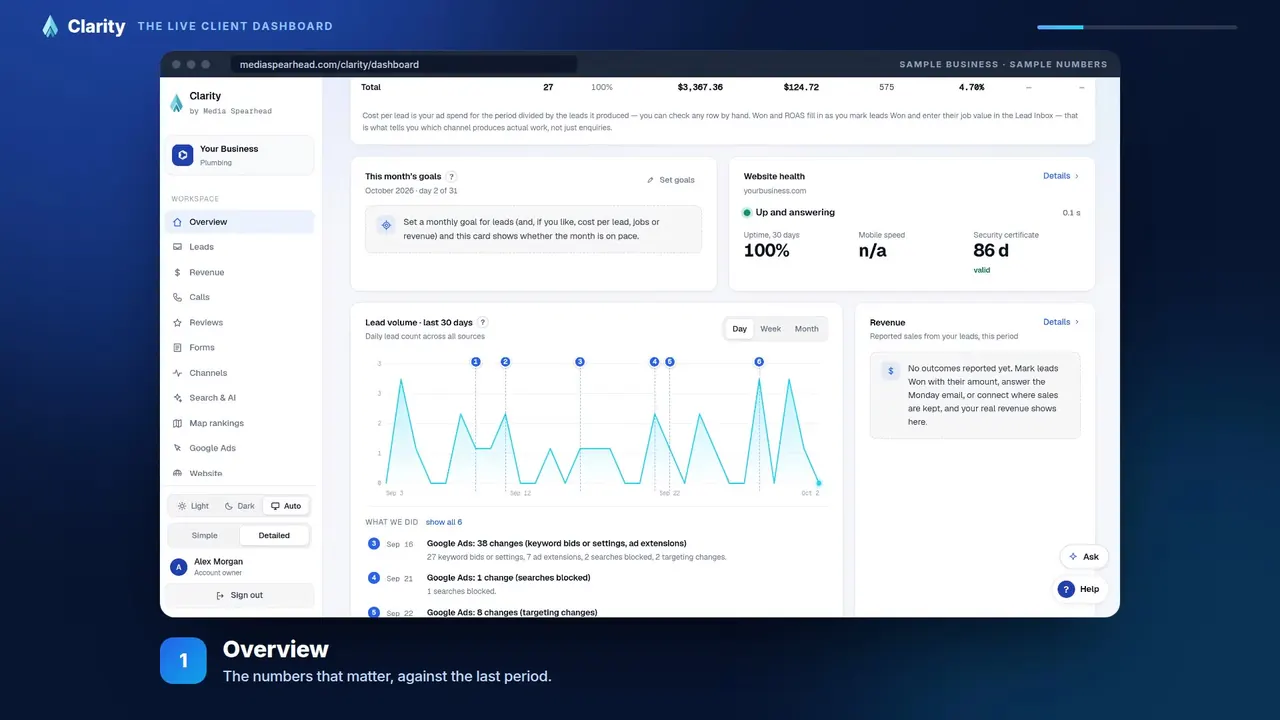Select the Auto theme option
The image size is (1280, 720).
[286, 506]
